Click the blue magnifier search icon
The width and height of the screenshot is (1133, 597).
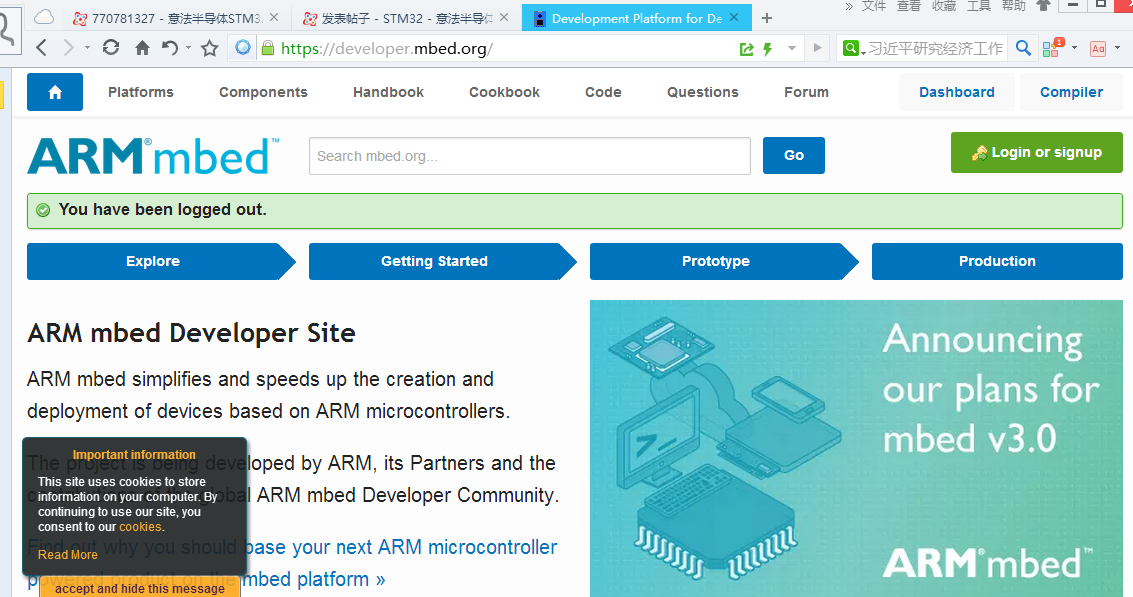1023,48
